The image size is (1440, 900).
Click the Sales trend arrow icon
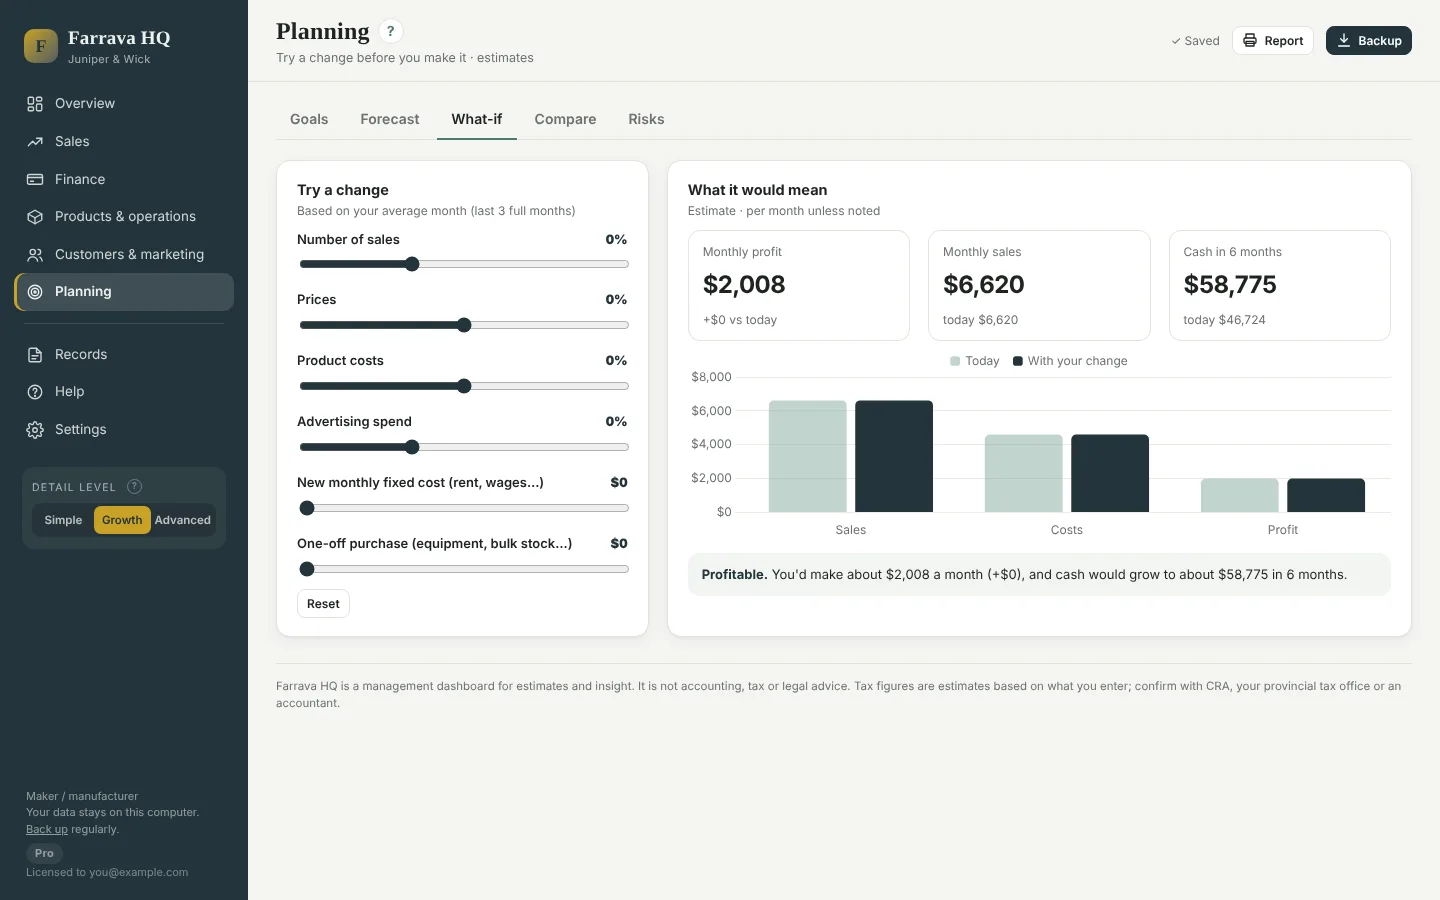click(x=35, y=142)
